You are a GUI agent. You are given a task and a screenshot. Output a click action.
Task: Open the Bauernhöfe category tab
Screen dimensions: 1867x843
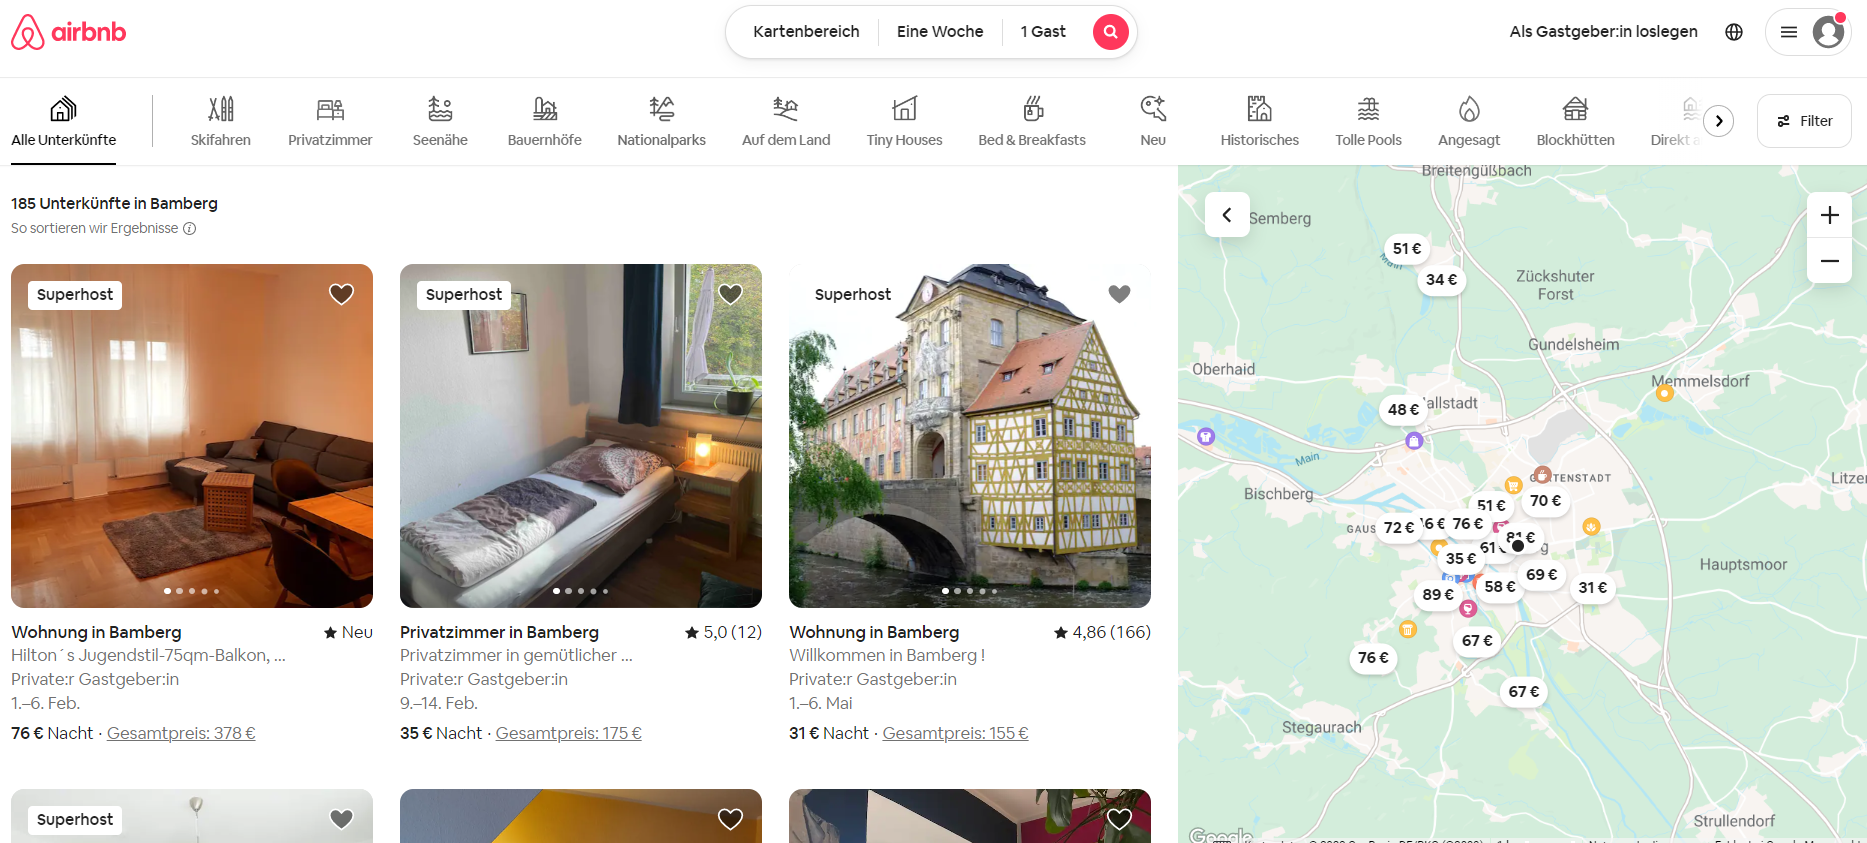pyautogui.click(x=544, y=121)
